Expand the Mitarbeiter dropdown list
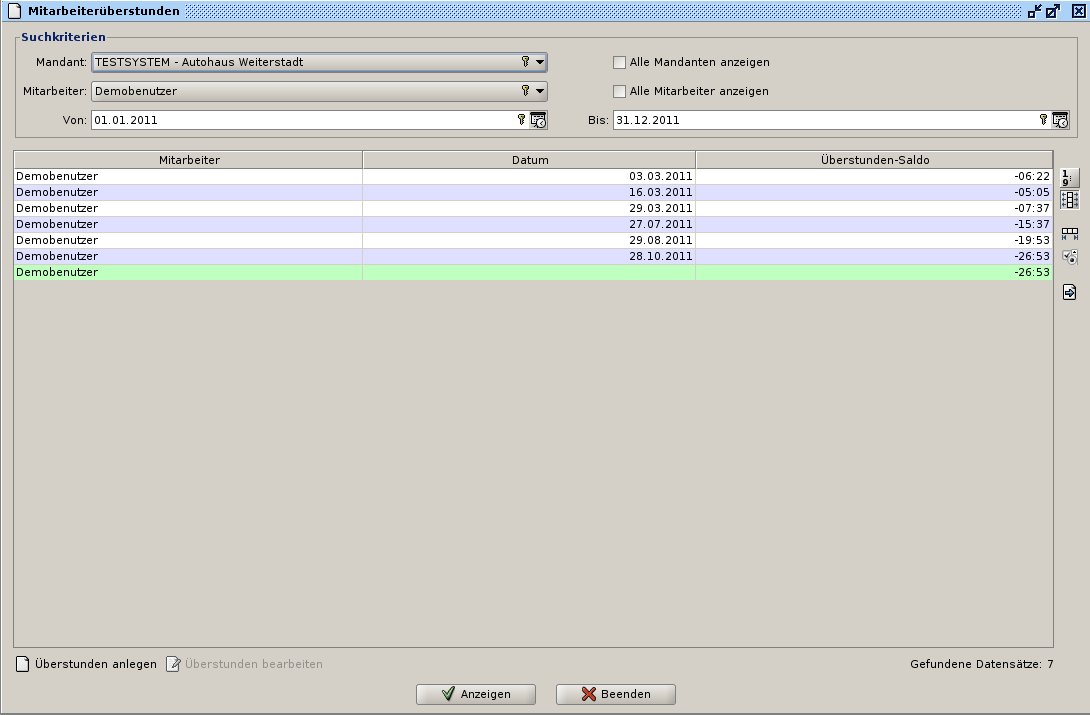This screenshot has width=1090, height=715. click(x=540, y=91)
